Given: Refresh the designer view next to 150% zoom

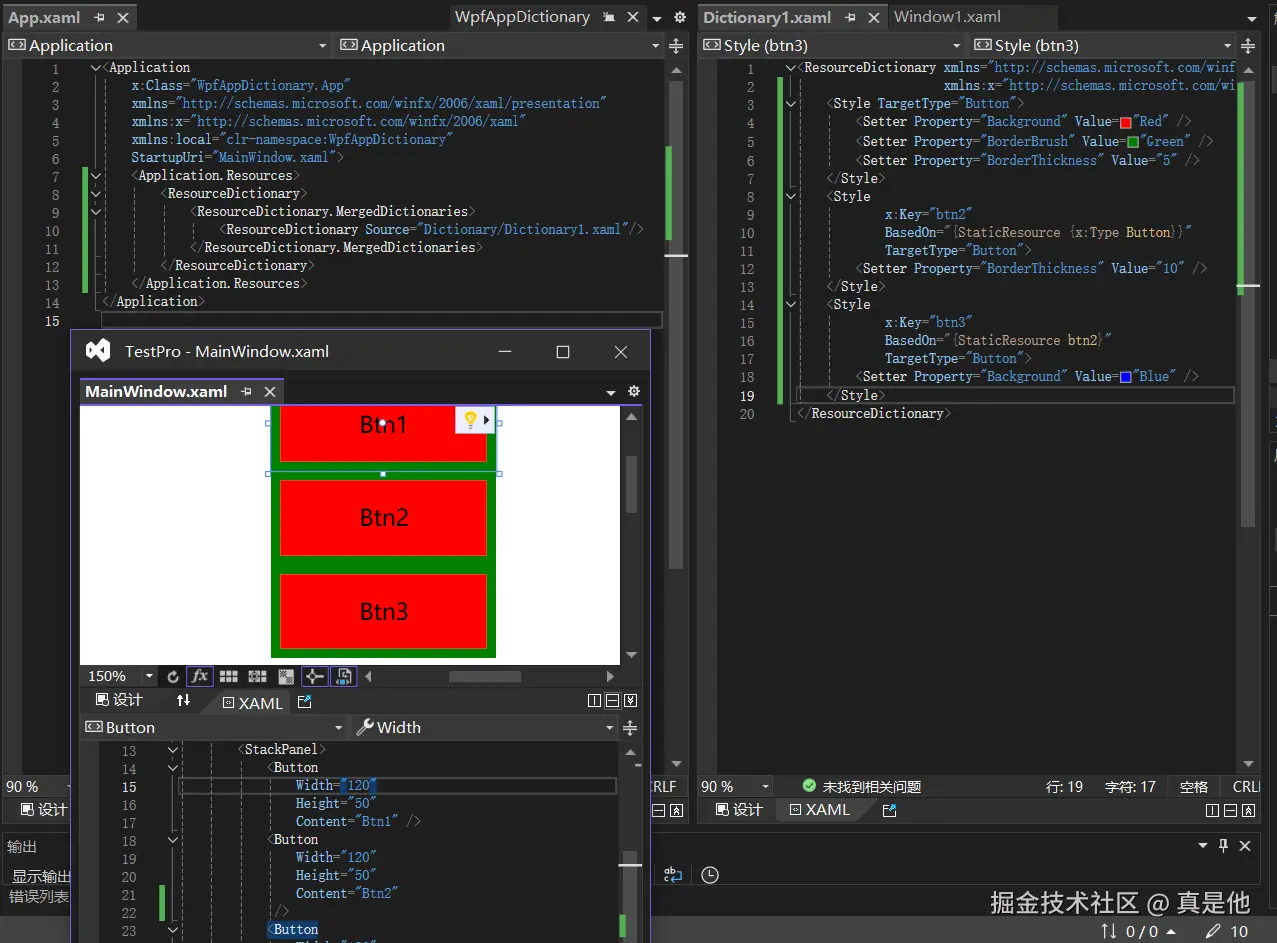Looking at the screenshot, I should point(173,677).
